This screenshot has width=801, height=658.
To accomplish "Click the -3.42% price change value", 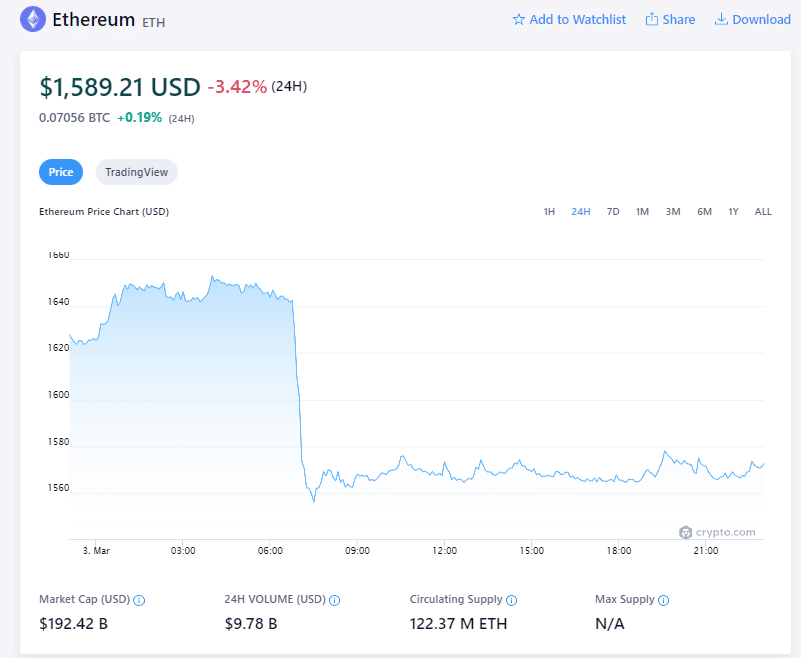I will point(237,87).
